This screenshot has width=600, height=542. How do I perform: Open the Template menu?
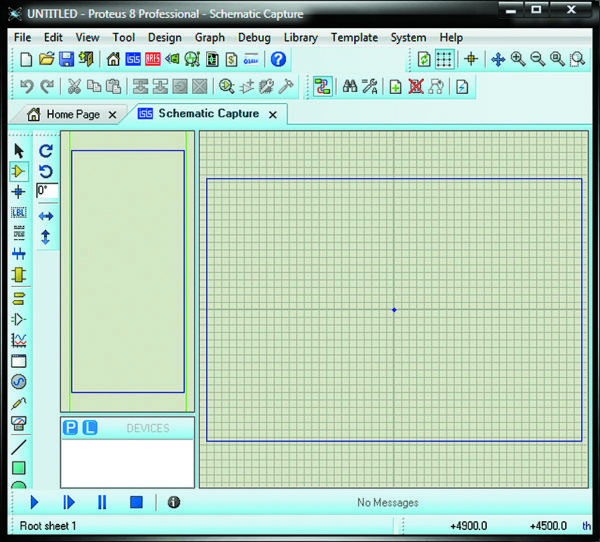(x=354, y=38)
